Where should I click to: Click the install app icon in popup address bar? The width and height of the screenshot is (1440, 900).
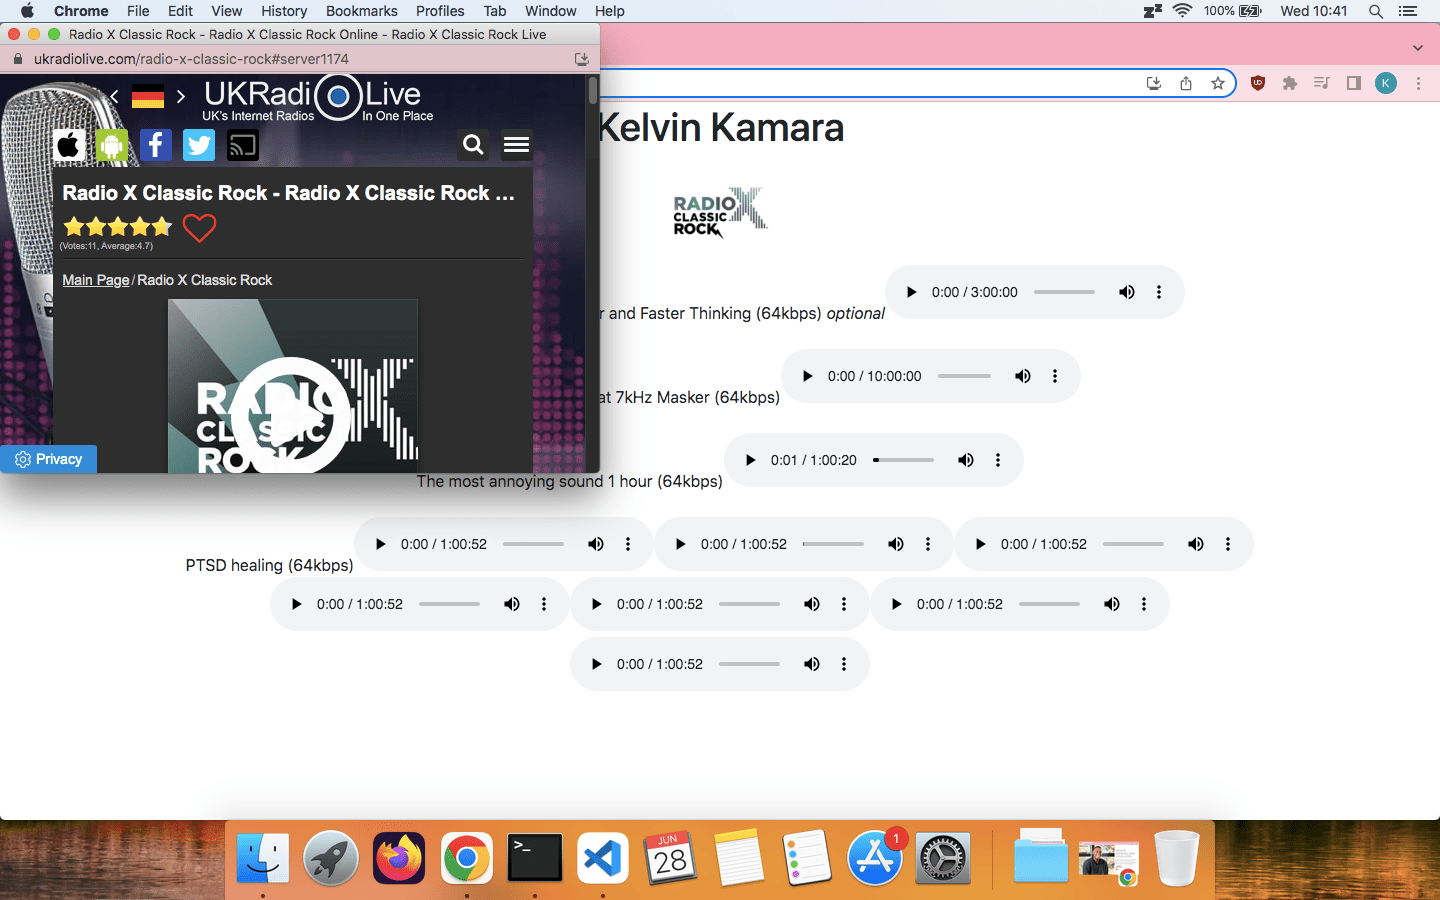click(582, 59)
